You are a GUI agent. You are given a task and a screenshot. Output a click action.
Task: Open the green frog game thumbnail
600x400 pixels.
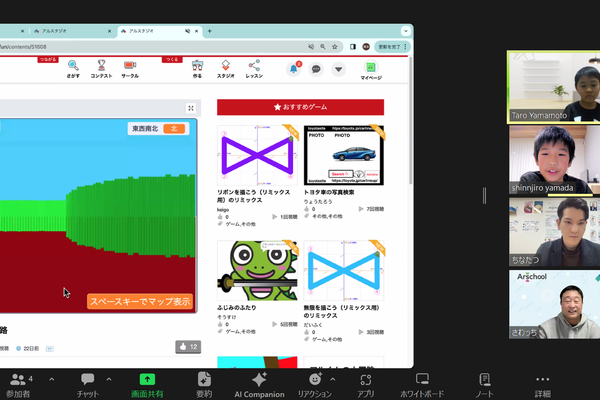click(x=257, y=271)
